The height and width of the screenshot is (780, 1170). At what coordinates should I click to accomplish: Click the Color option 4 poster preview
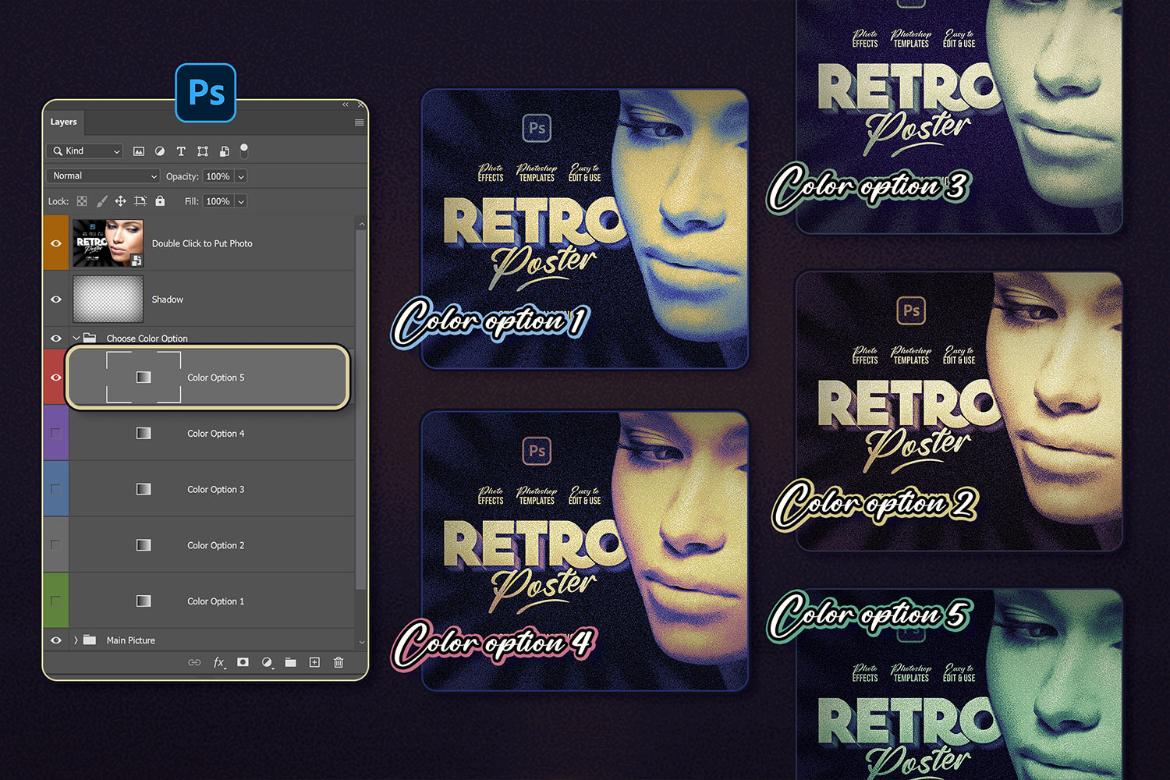click(x=585, y=551)
